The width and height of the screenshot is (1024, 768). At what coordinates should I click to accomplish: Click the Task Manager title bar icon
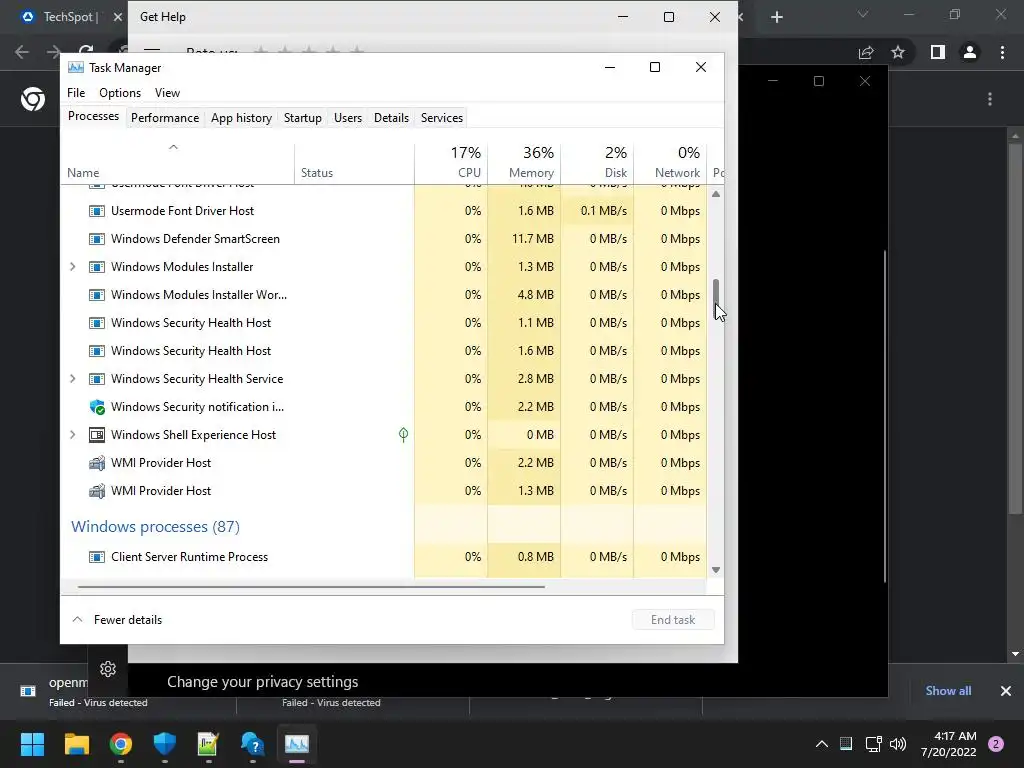tap(76, 67)
